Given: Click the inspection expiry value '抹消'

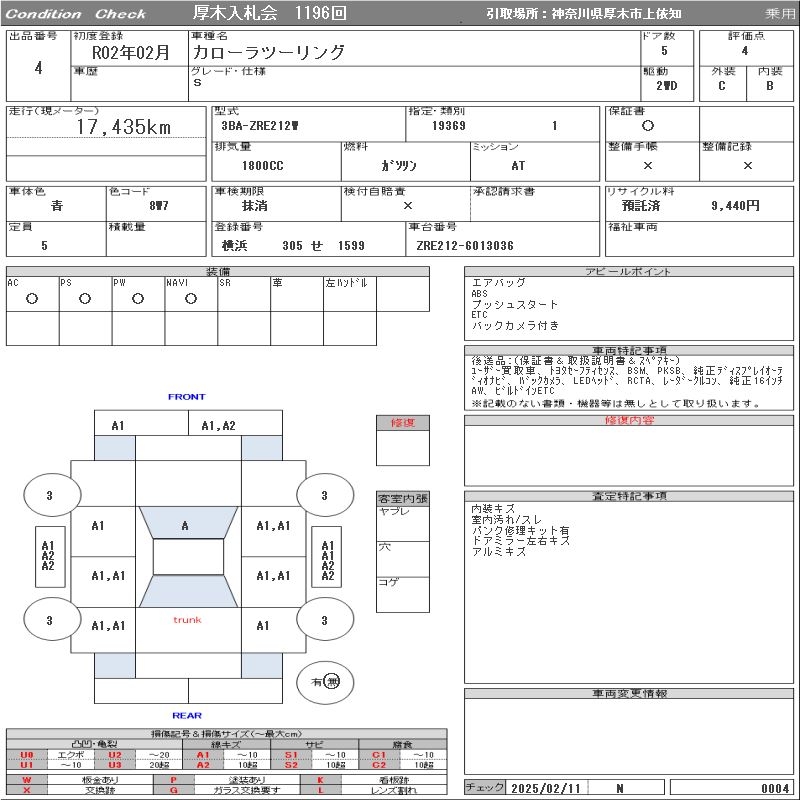Looking at the screenshot, I should point(254,206).
